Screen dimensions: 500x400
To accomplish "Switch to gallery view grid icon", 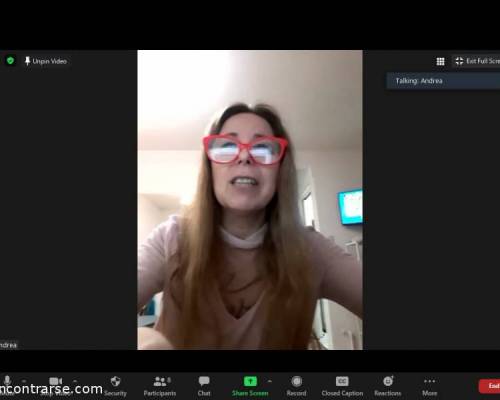I will point(440,61).
